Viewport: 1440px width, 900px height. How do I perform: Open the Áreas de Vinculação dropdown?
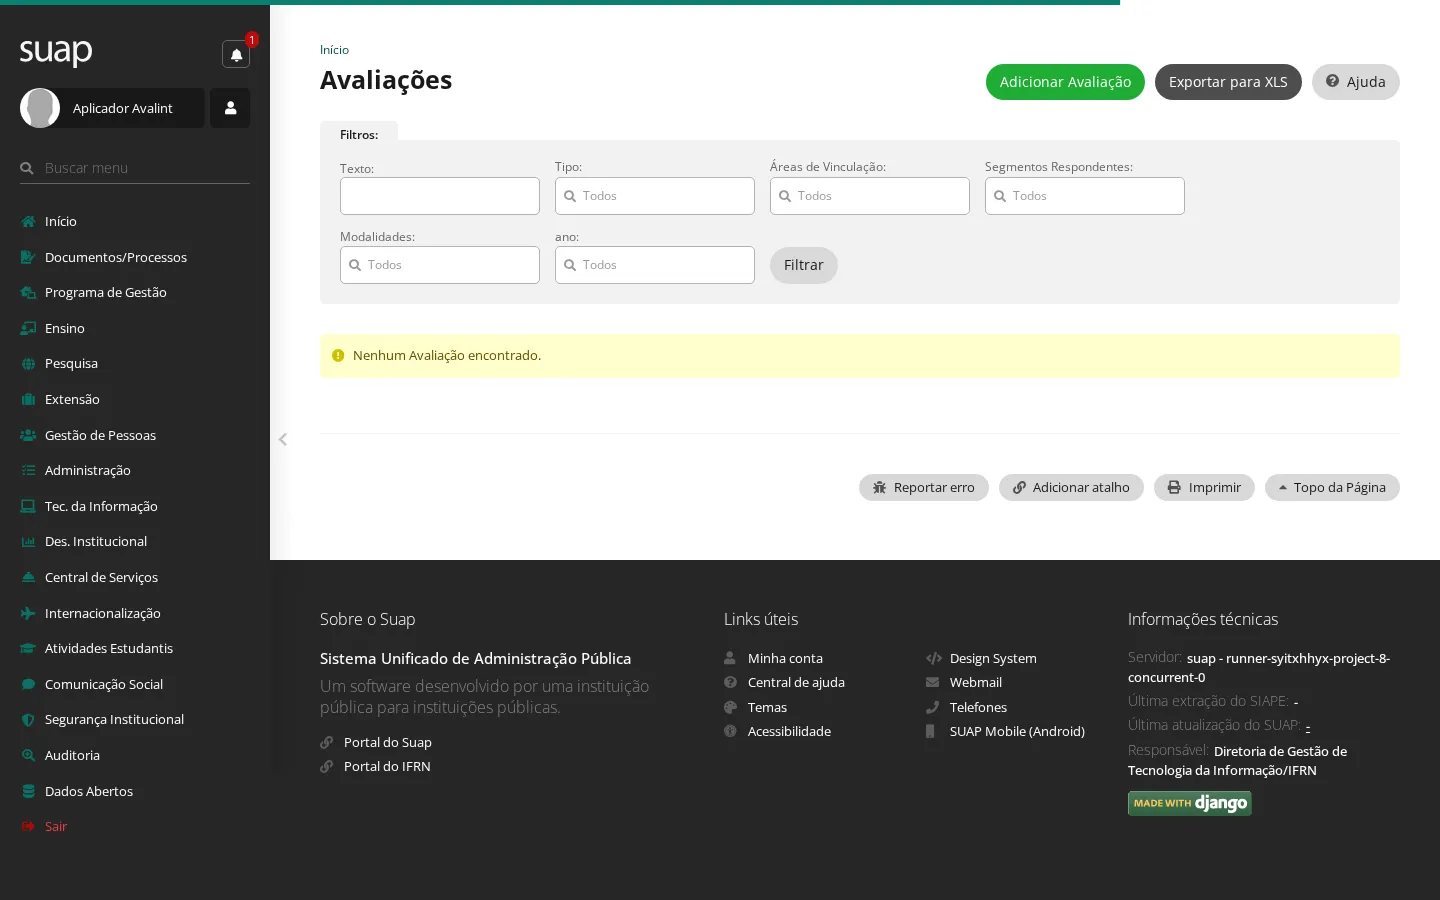870,196
